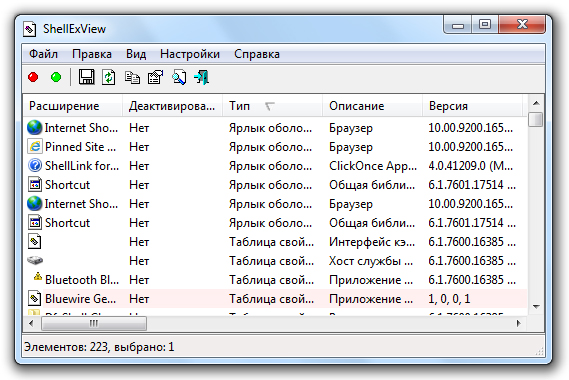Click the Bluewire Ge... row icon
569x380 pixels.
(34, 298)
